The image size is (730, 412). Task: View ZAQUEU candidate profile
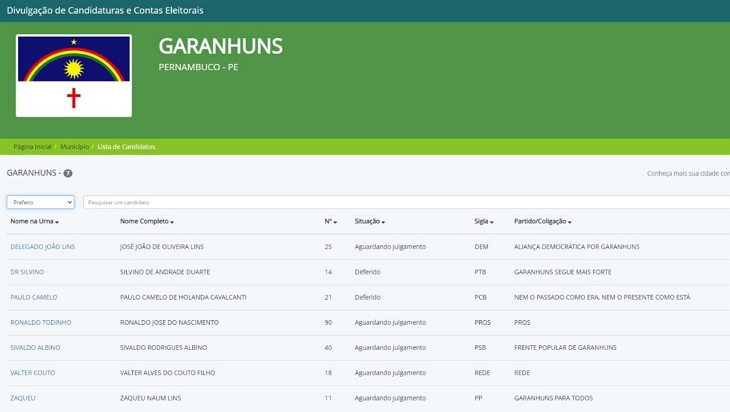tap(22, 398)
